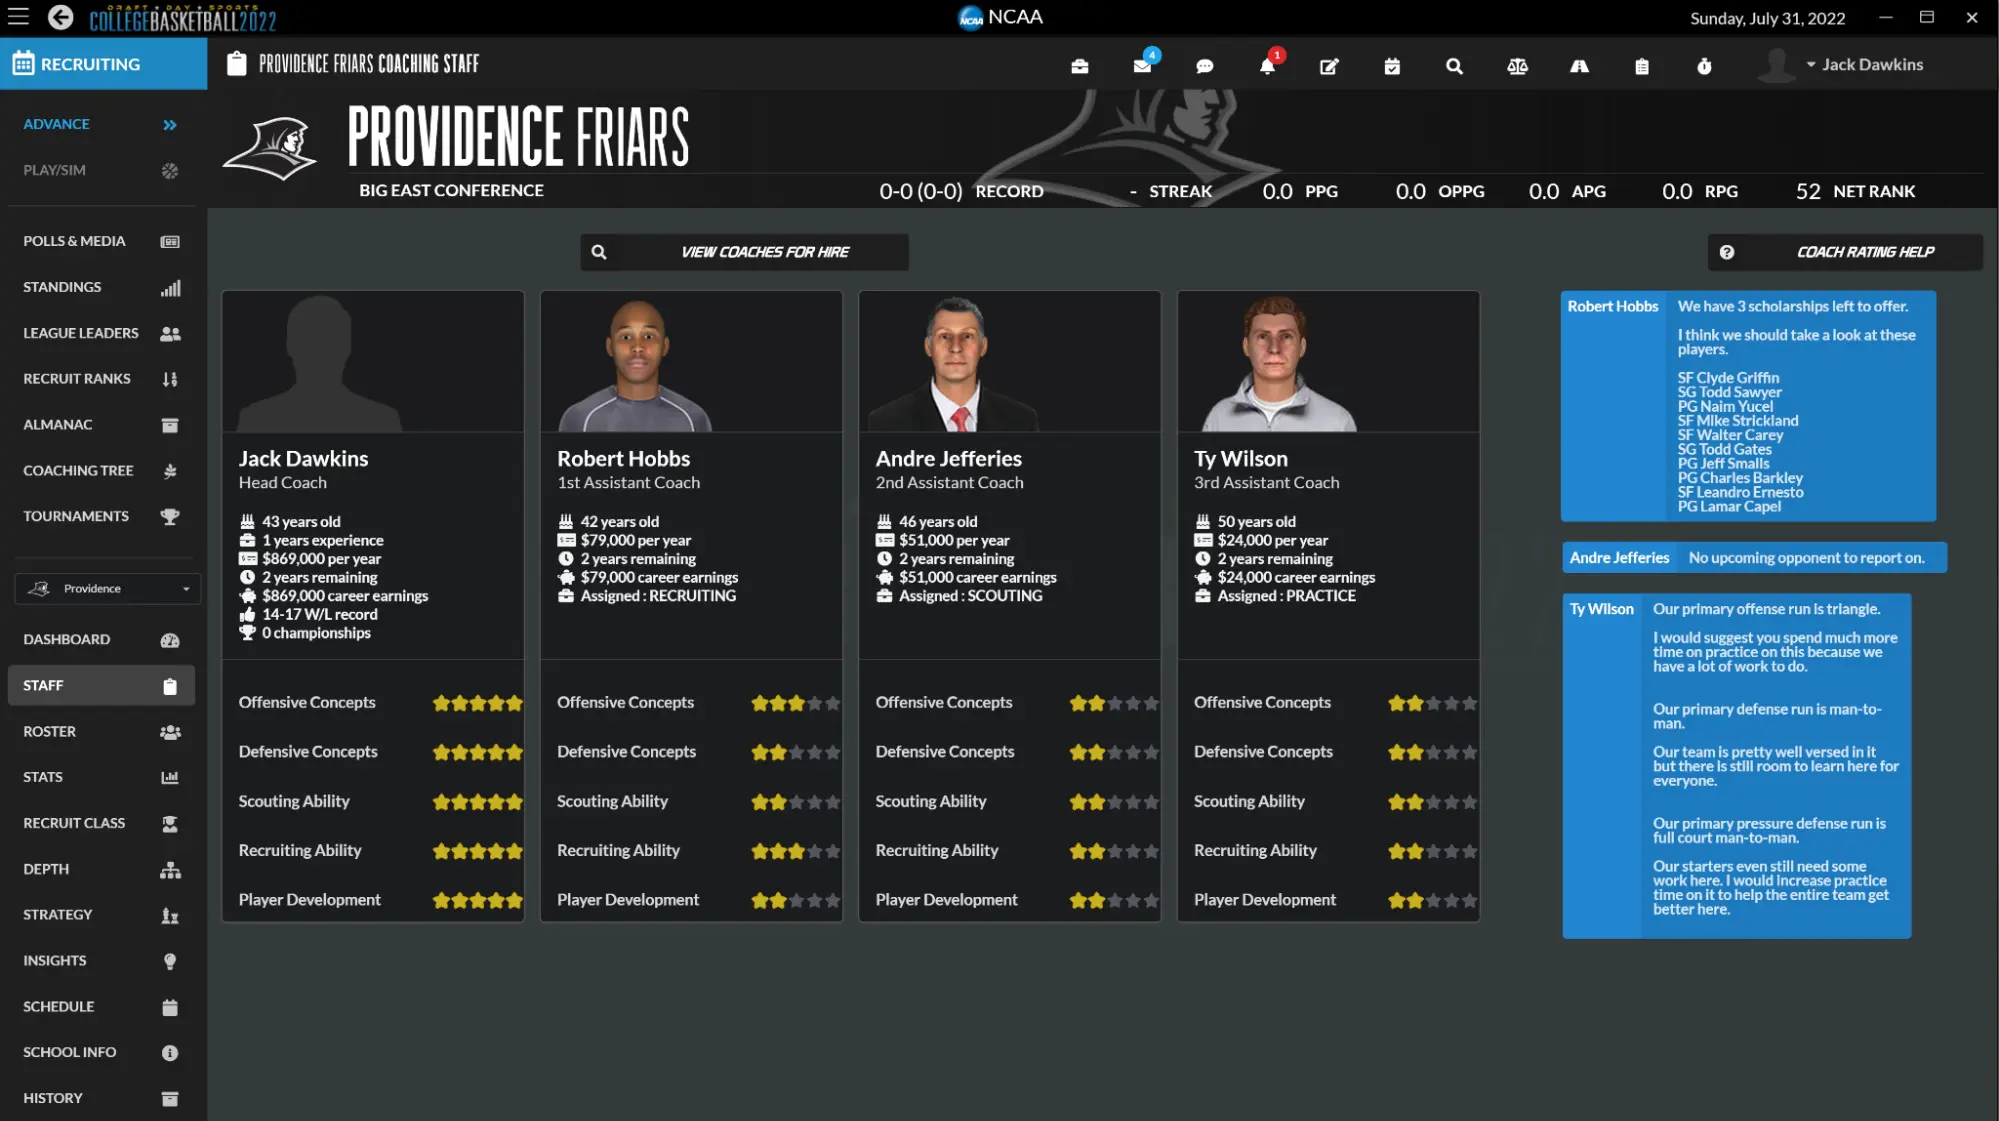Screen dimensions: 1999x1121
Task: Open the chat messages icon
Action: click(x=1205, y=66)
